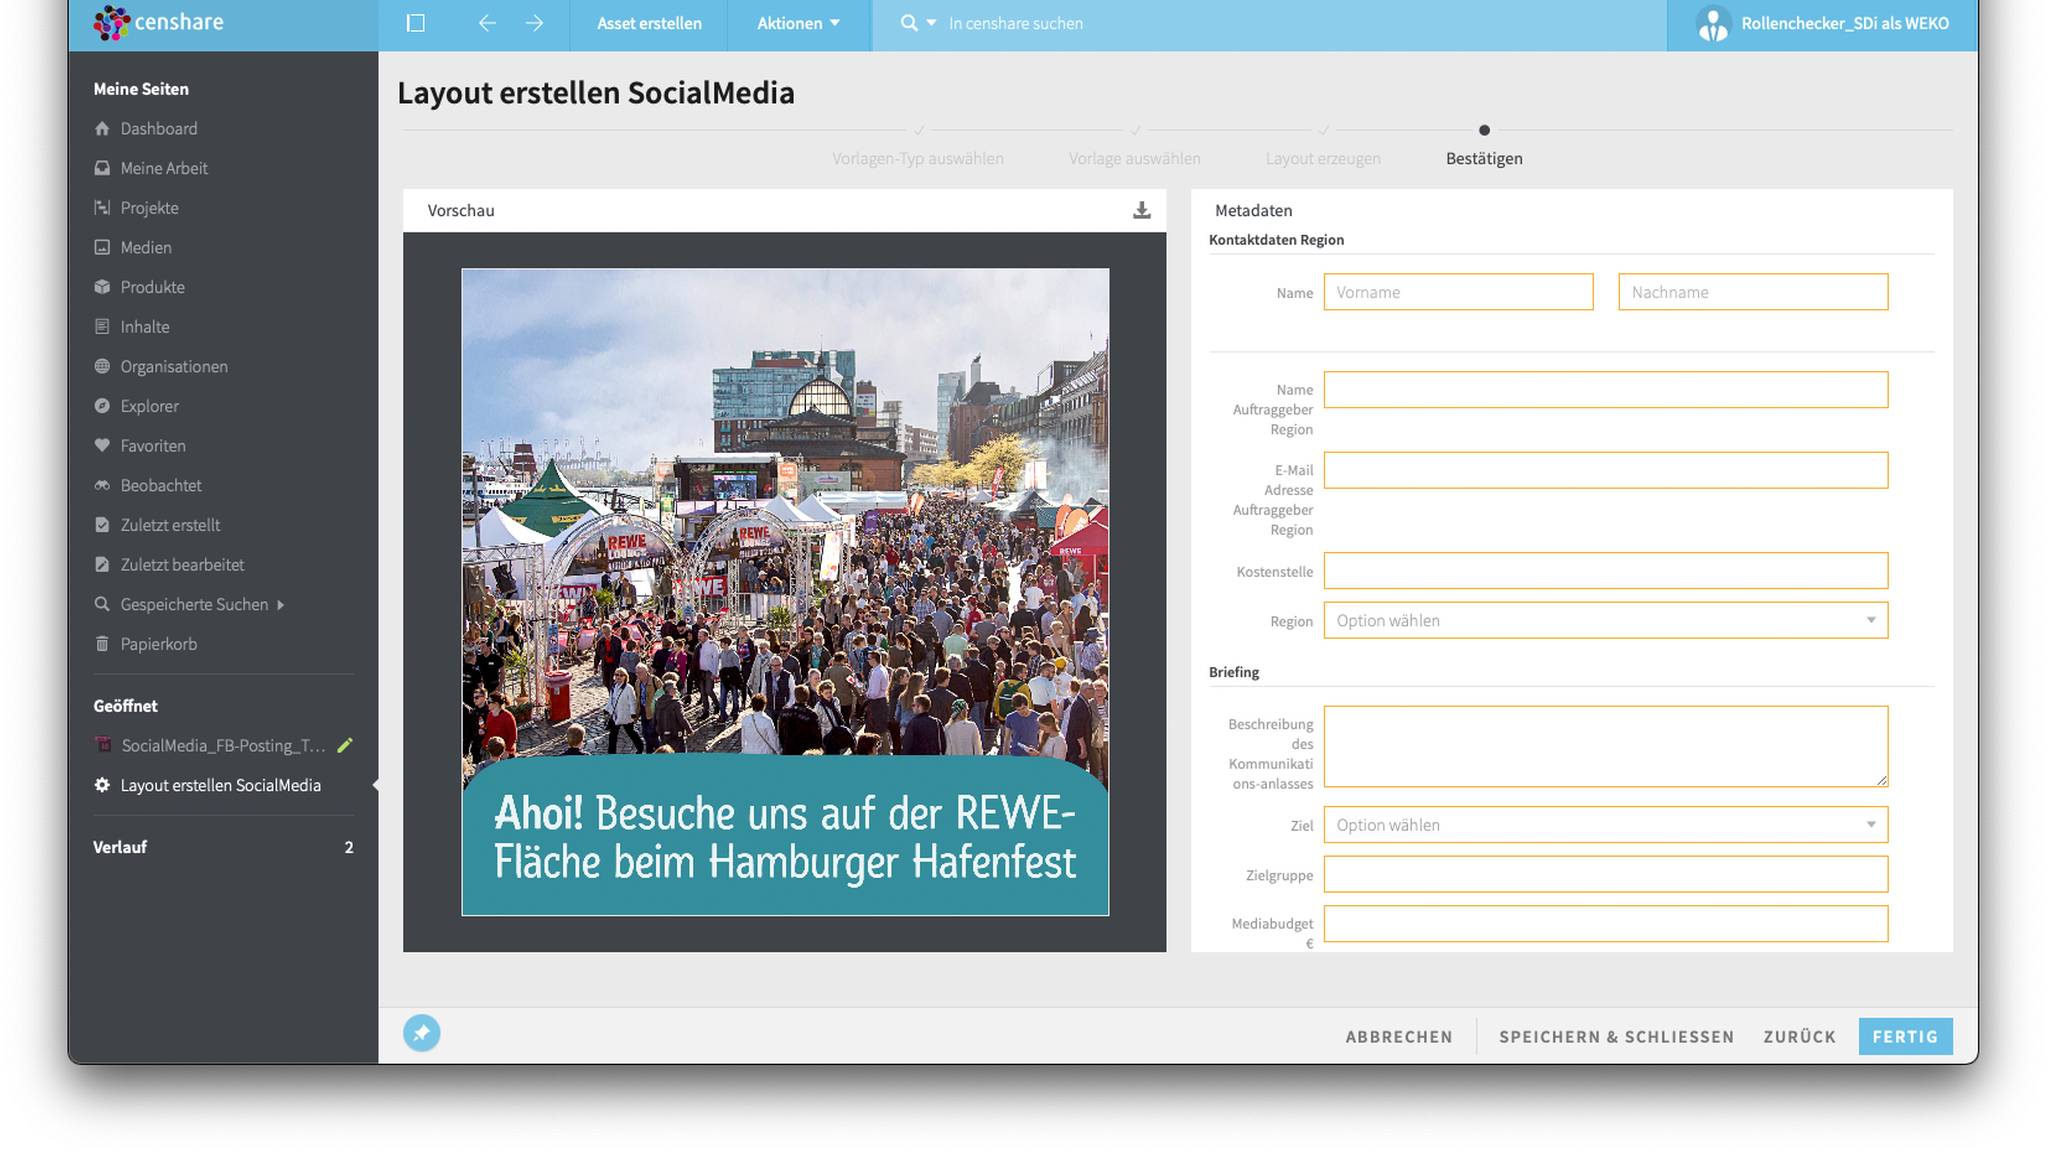The image size is (2048, 1156).
Task: Click the Kostenstelle input field
Action: [1606, 571]
